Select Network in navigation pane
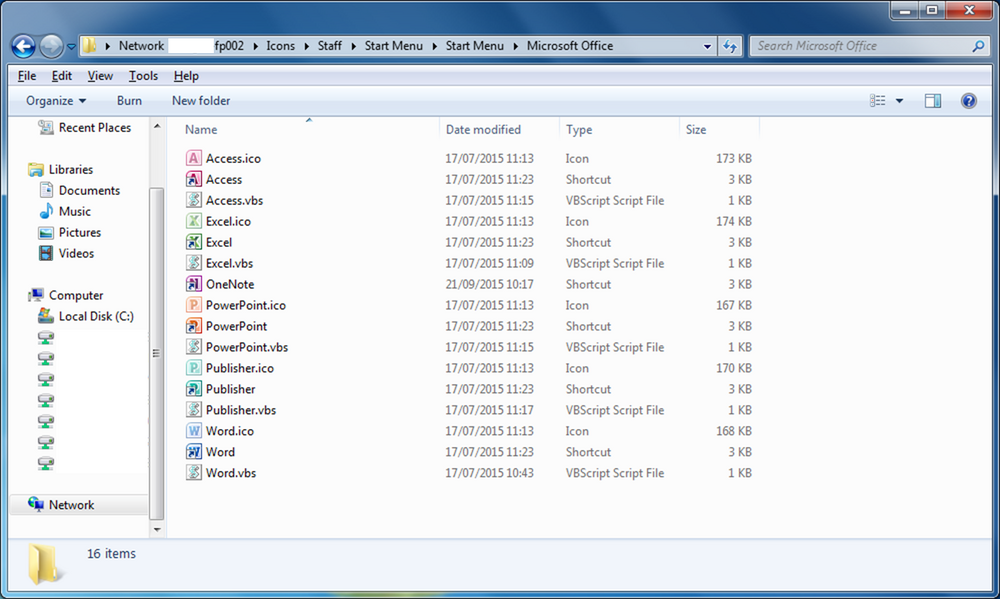The image size is (1000, 599). (71, 505)
